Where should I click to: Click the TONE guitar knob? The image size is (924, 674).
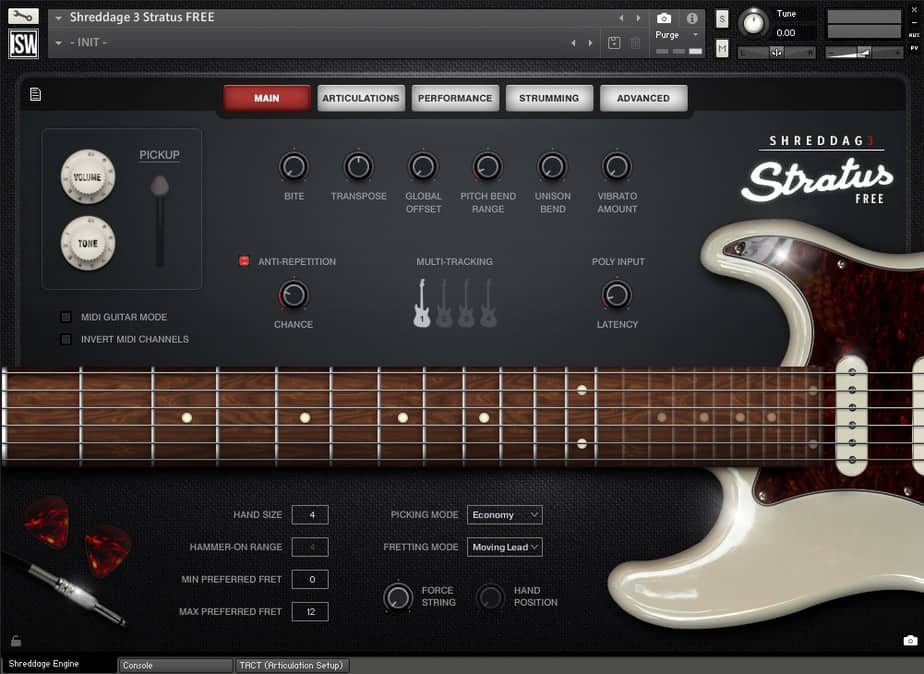point(88,243)
